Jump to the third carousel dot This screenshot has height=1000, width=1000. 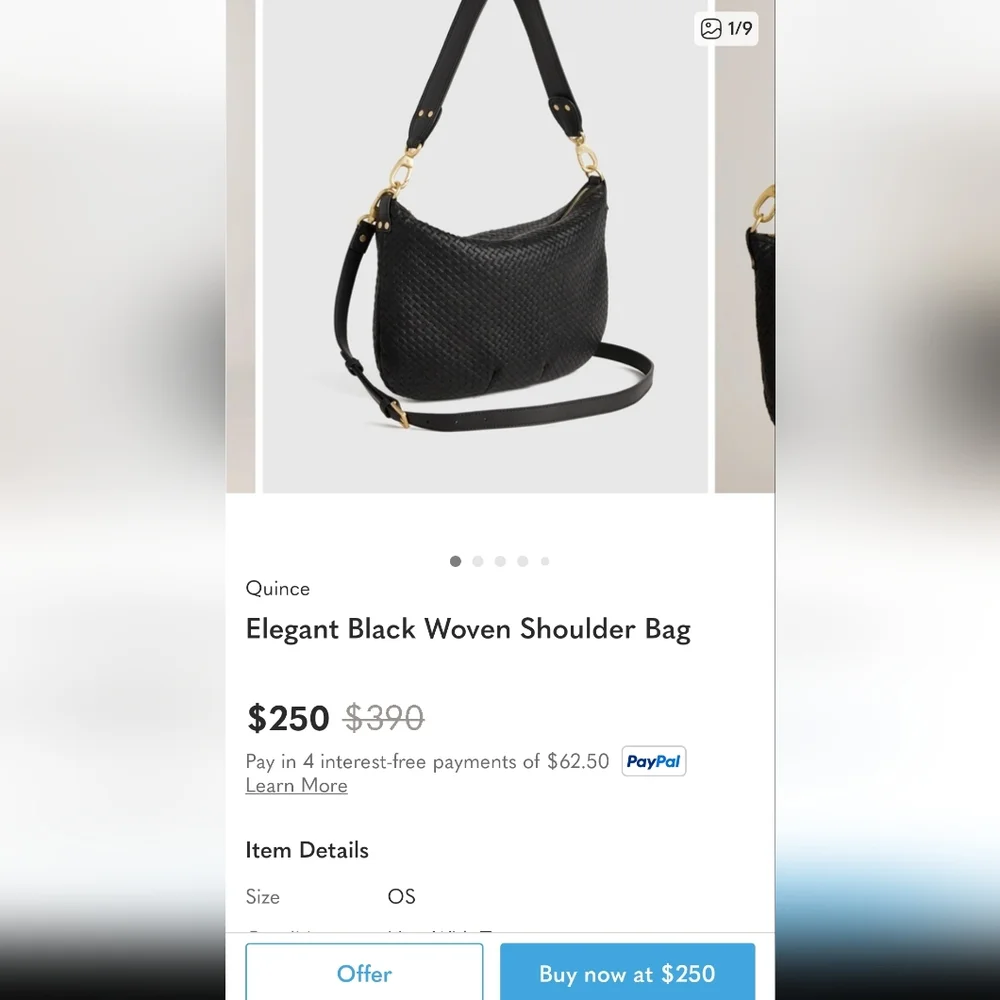click(500, 561)
